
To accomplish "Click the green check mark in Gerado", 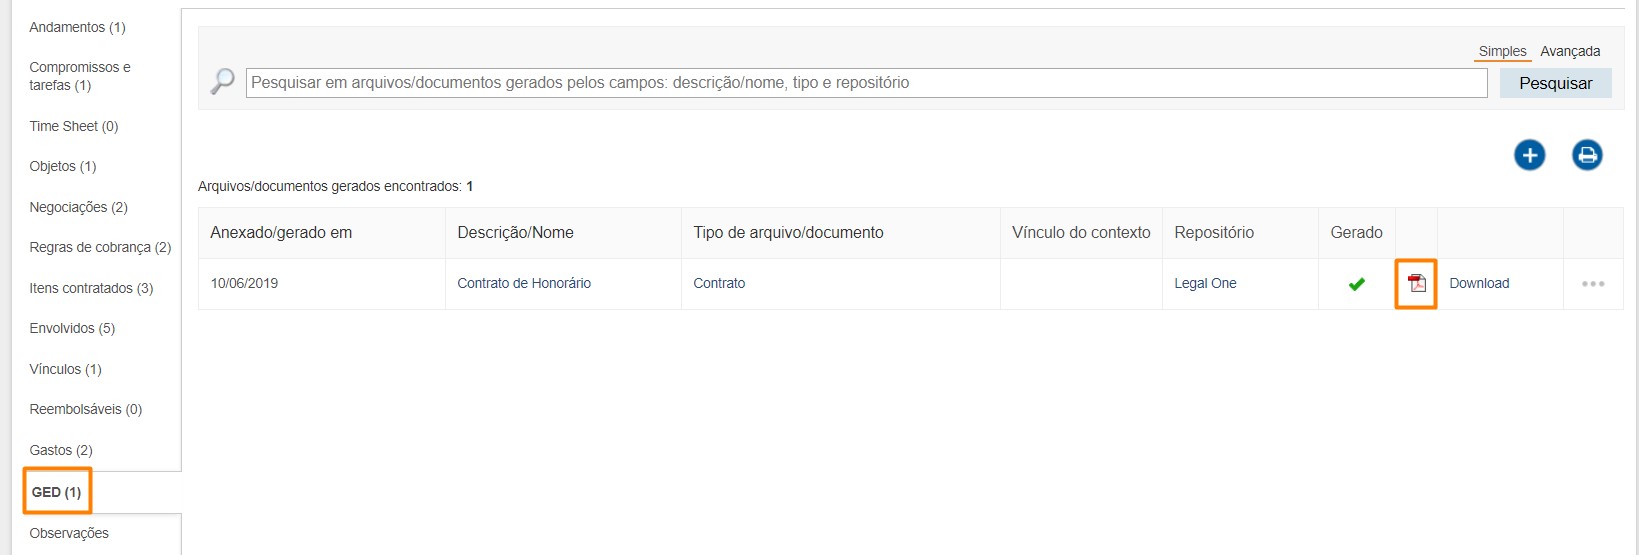I will pyautogui.click(x=1356, y=284).
